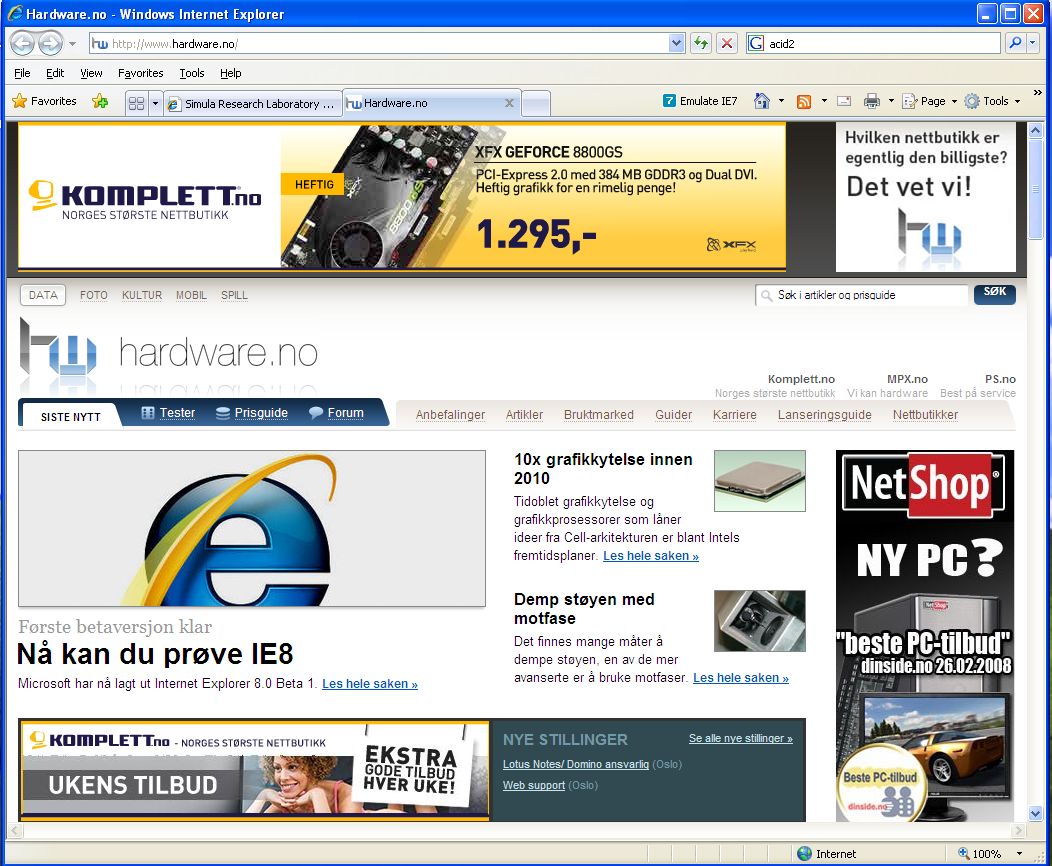This screenshot has width=1052, height=866.
Task: Open search provider options dropdown
Action: pyautogui.click(x=1033, y=44)
